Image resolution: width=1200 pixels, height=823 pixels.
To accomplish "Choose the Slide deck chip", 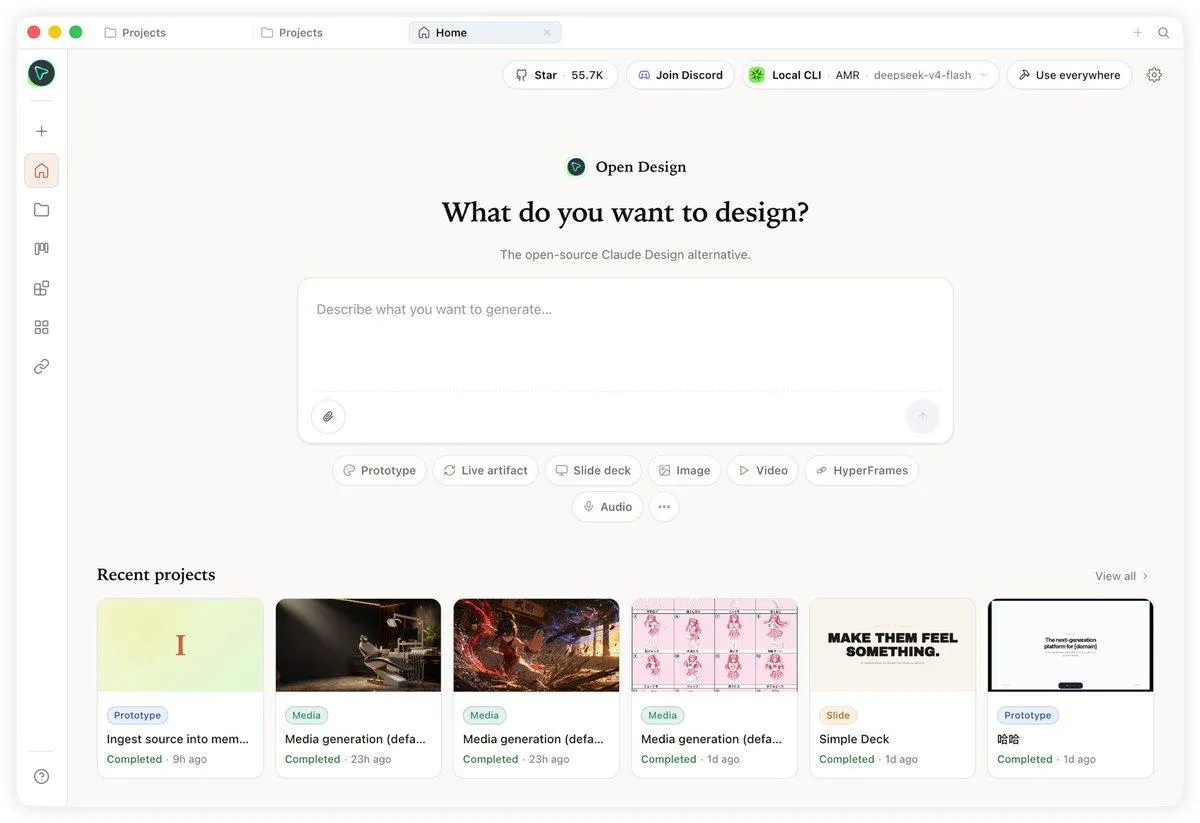I will tap(593, 470).
